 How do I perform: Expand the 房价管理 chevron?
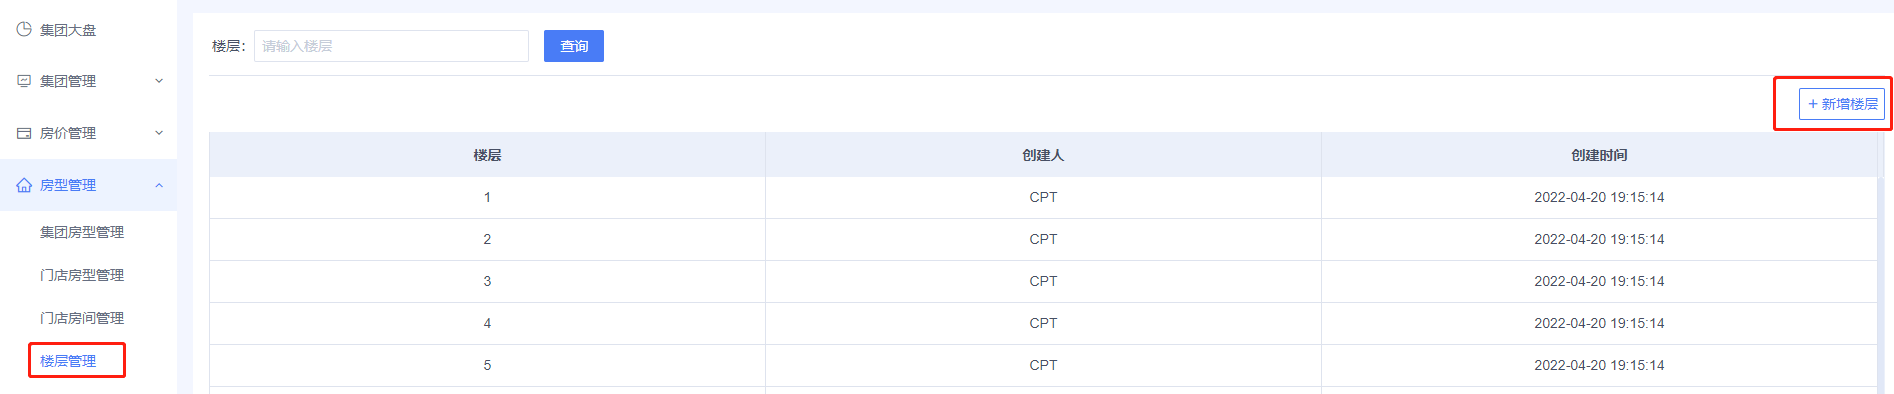(x=159, y=133)
